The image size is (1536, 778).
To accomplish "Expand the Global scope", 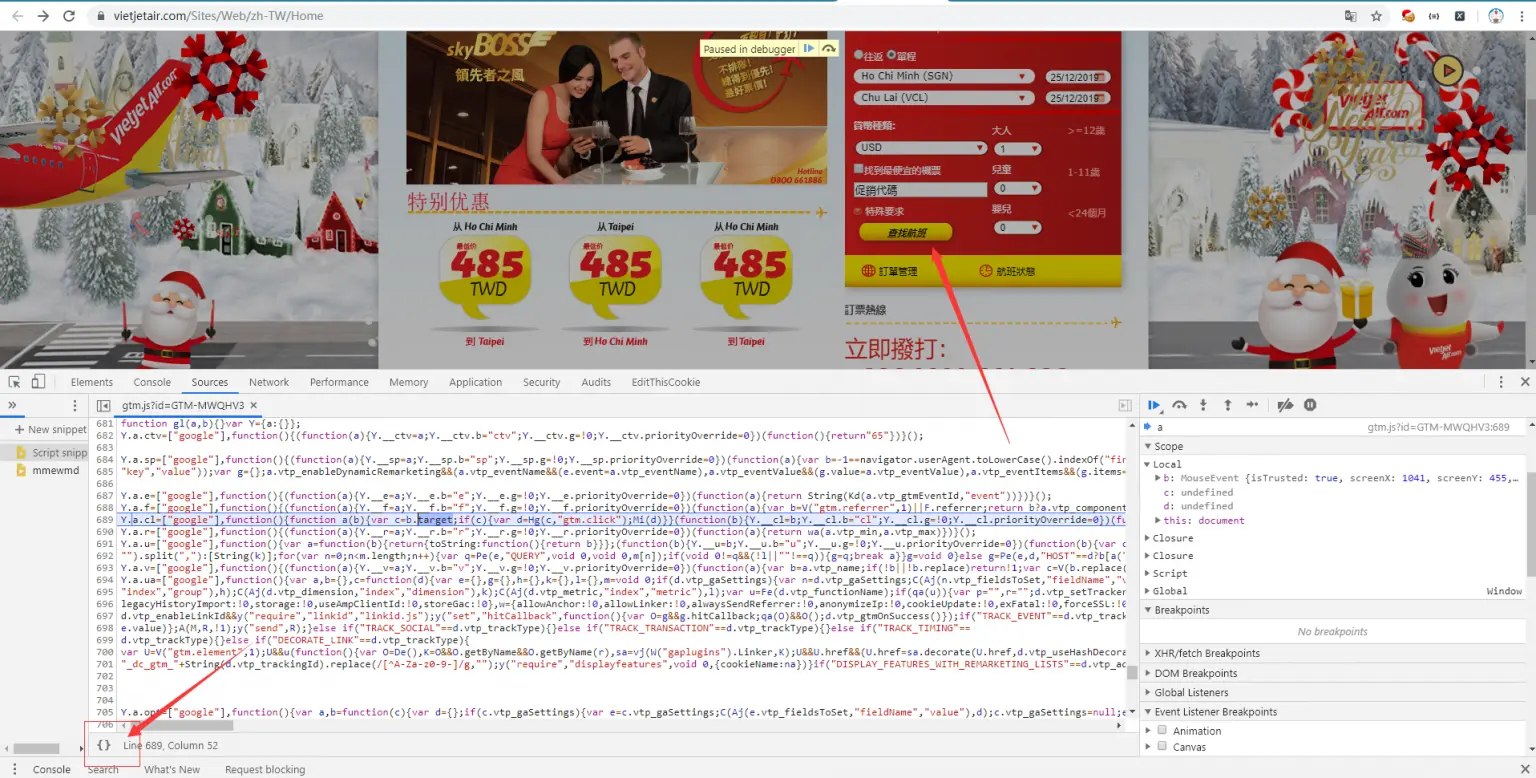I will click(x=1149, y=591).
